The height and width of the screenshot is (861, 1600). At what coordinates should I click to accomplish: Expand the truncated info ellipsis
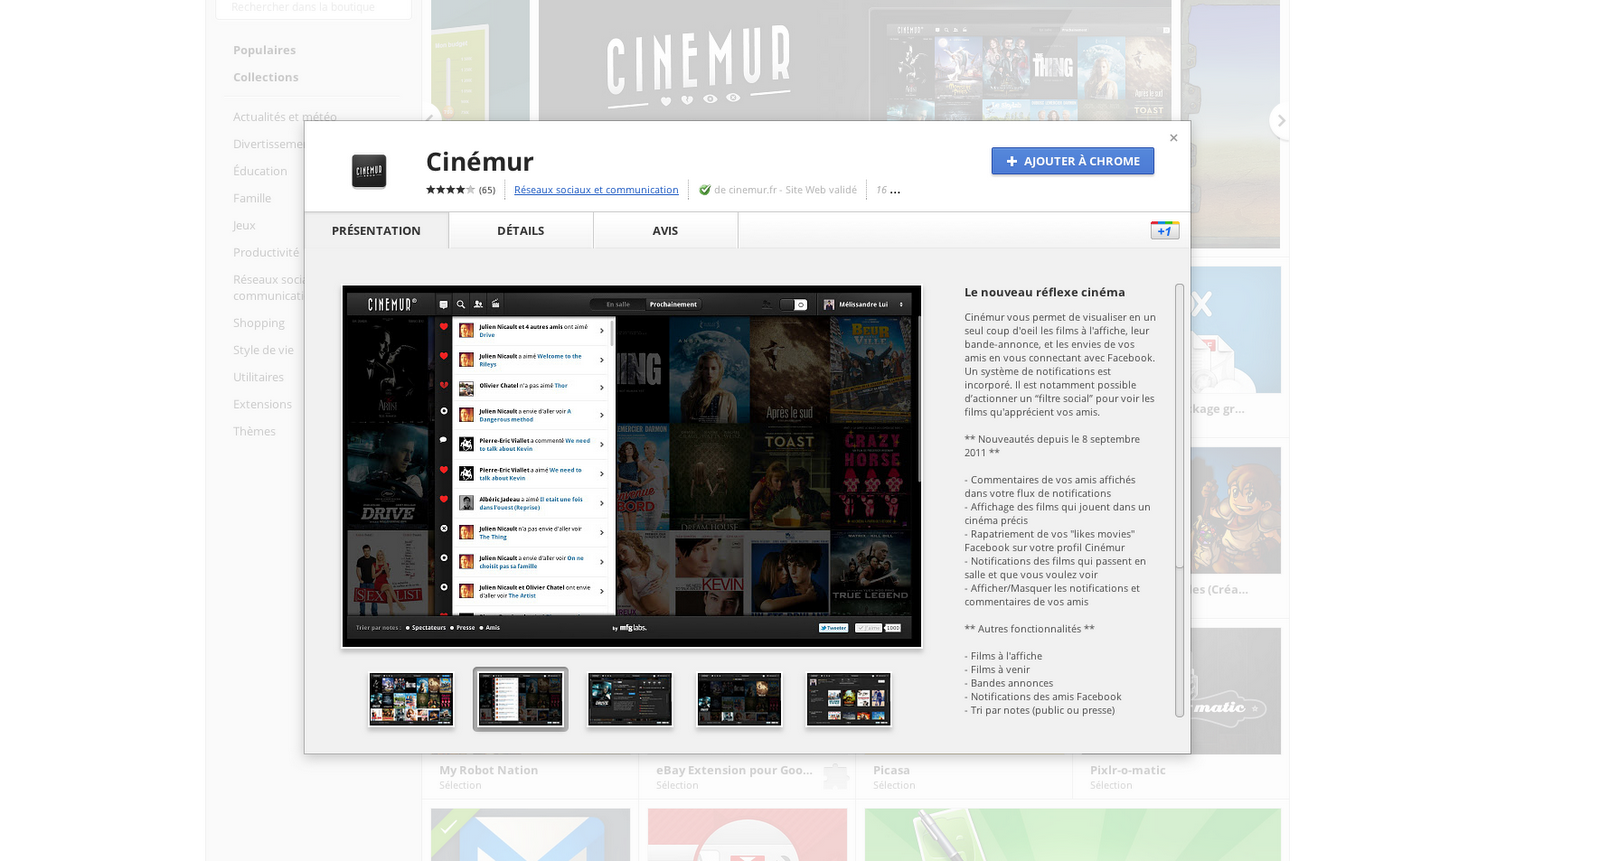(895, 191)
